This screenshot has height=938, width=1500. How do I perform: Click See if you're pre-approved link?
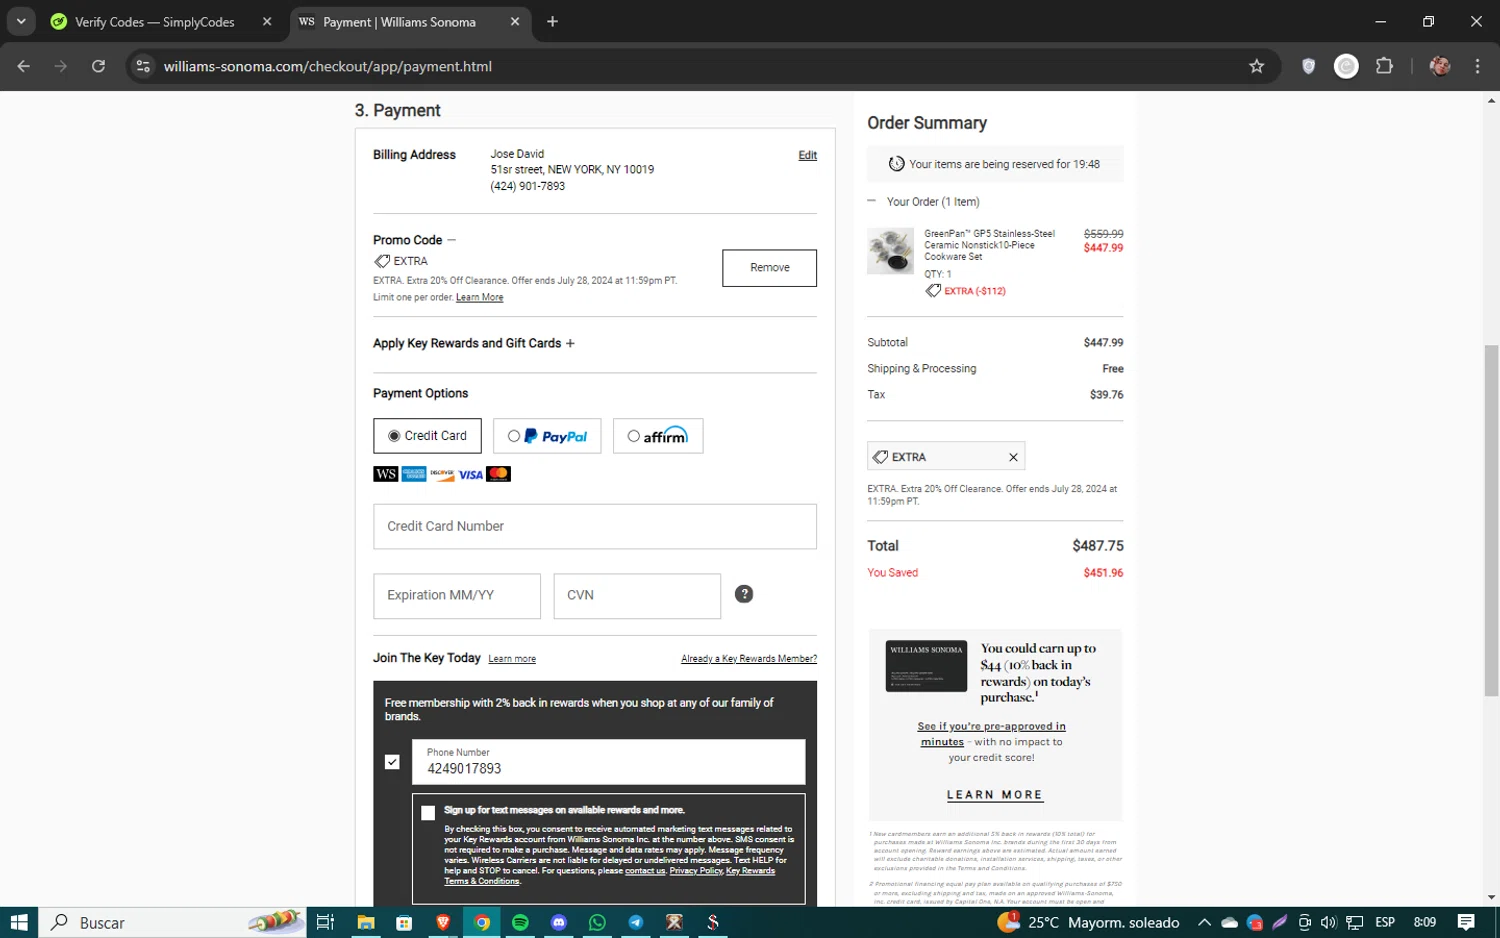point(991,734)
